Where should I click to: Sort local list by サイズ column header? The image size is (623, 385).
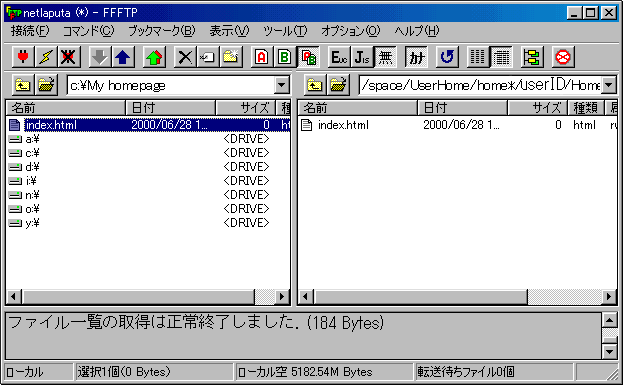(246, 108)
